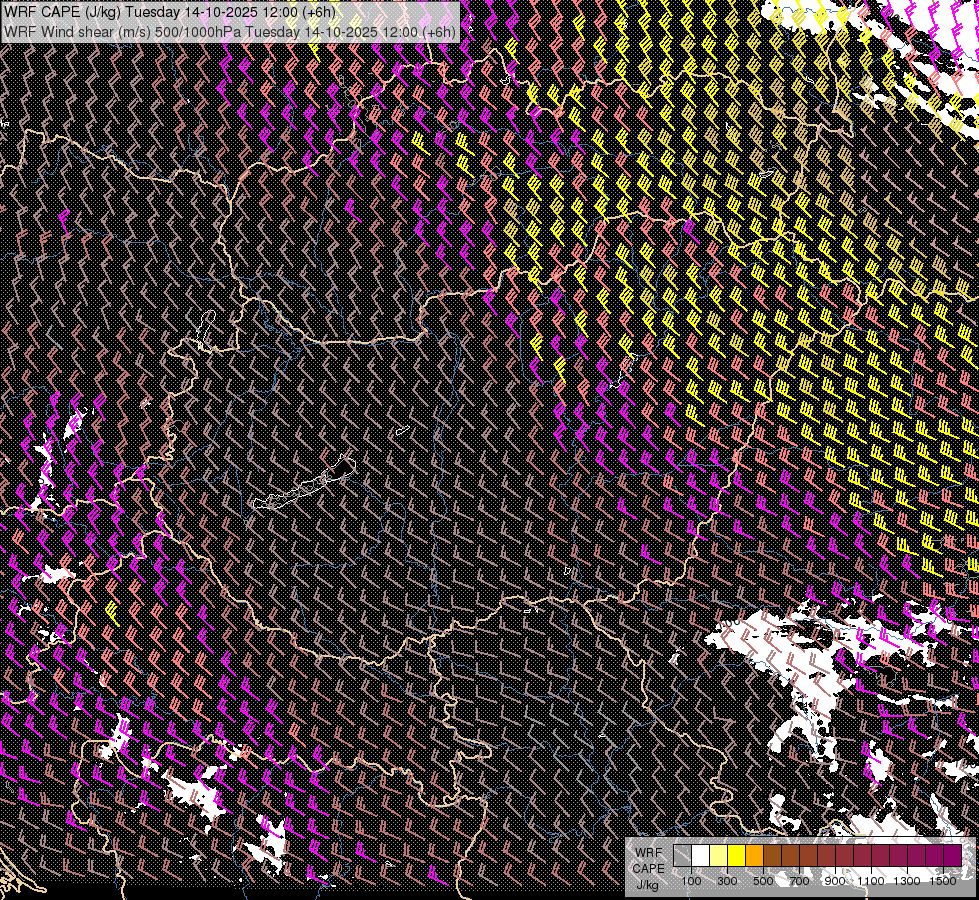
Task: Click the white swatch in CAPE legend
Action: pyautogui.click(x=700, y=856)
